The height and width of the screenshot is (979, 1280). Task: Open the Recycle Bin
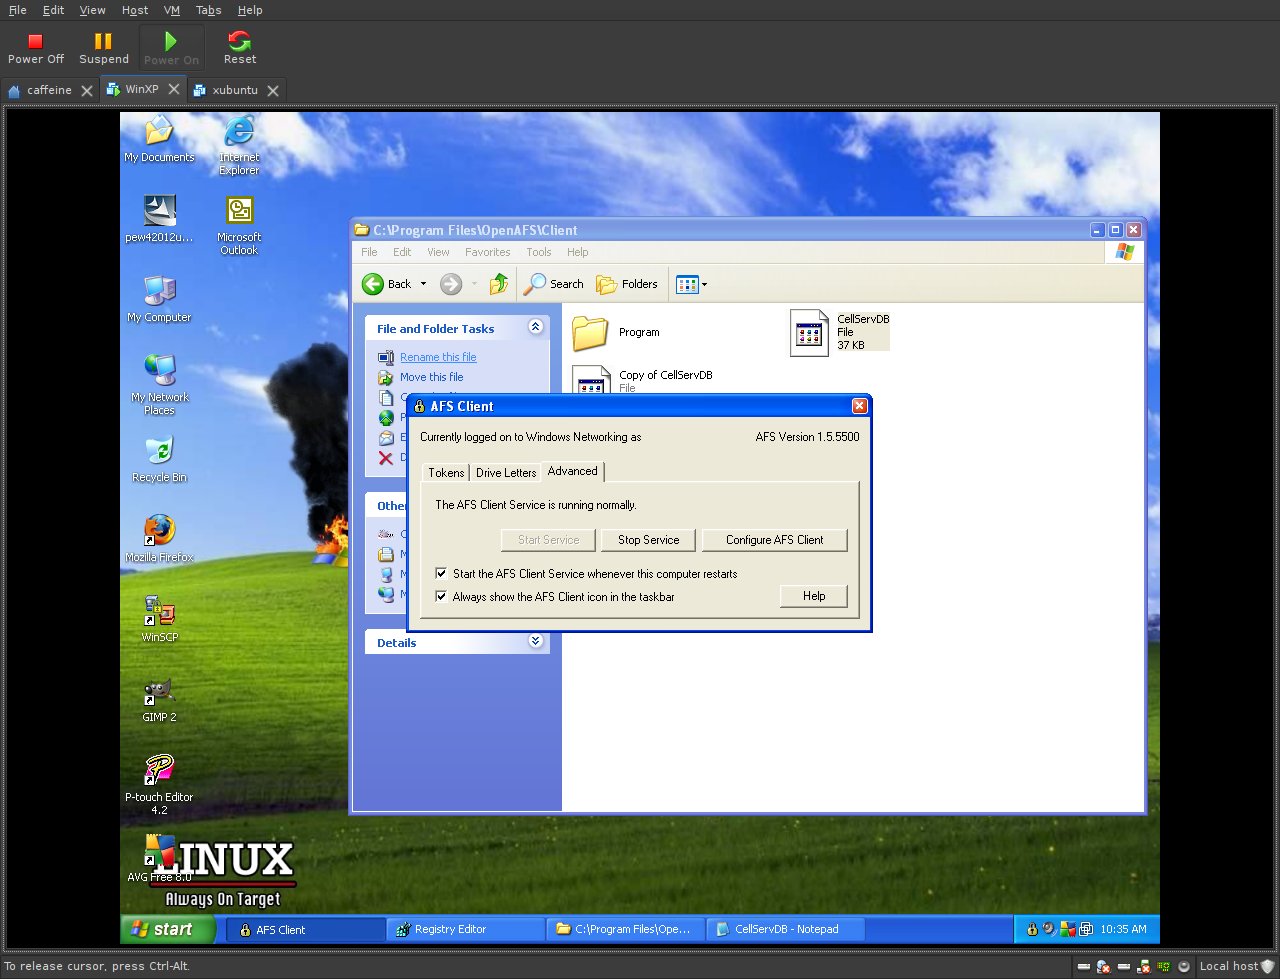(159, 459)
